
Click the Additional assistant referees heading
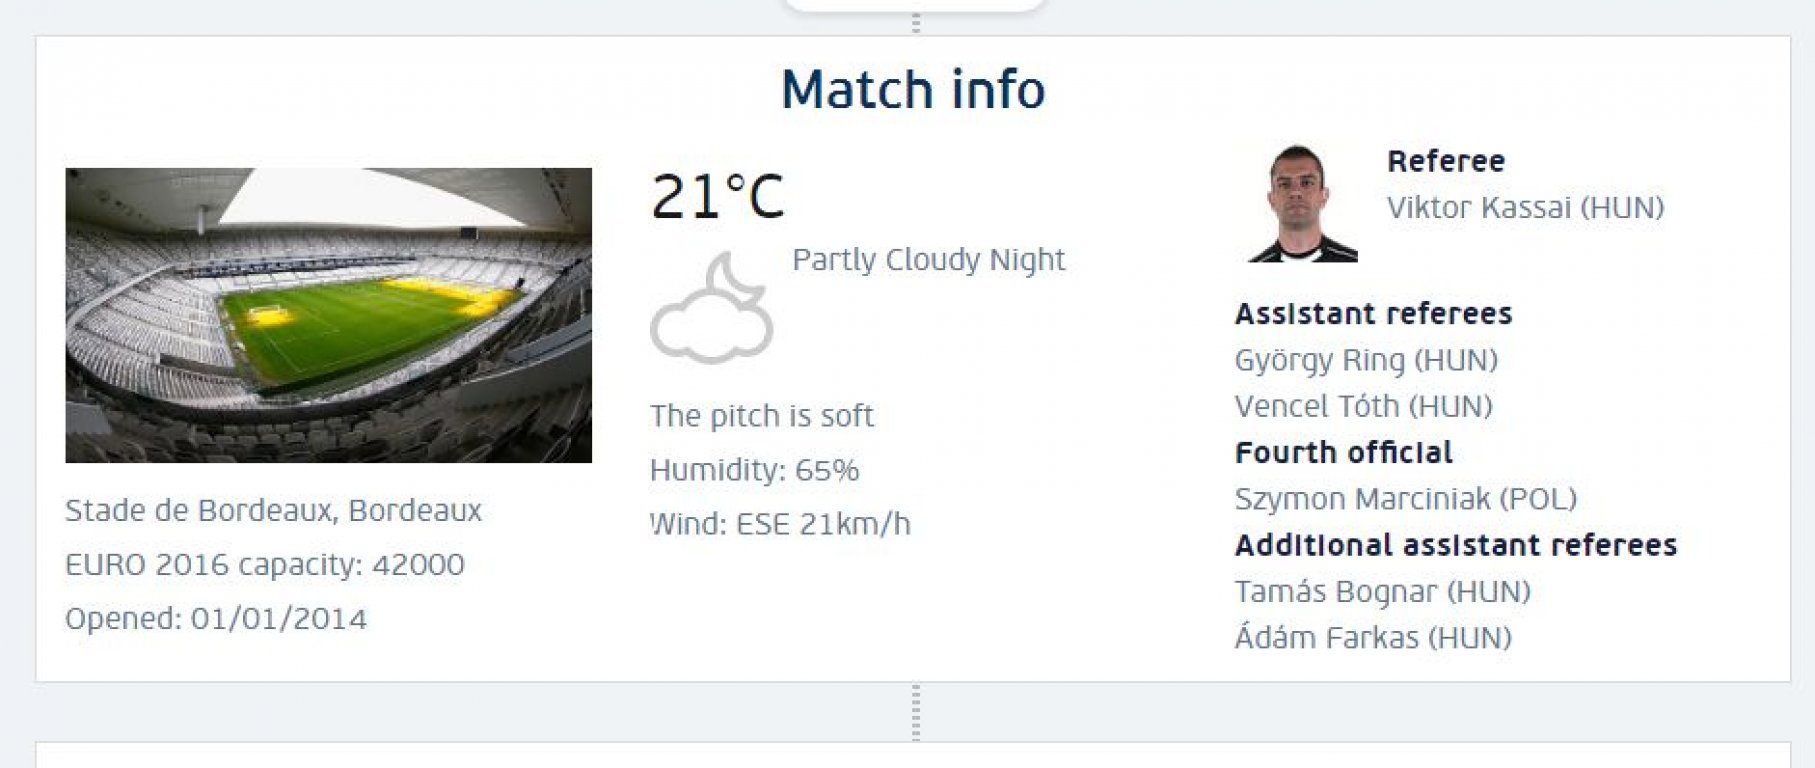click(x=1456, y=545)
